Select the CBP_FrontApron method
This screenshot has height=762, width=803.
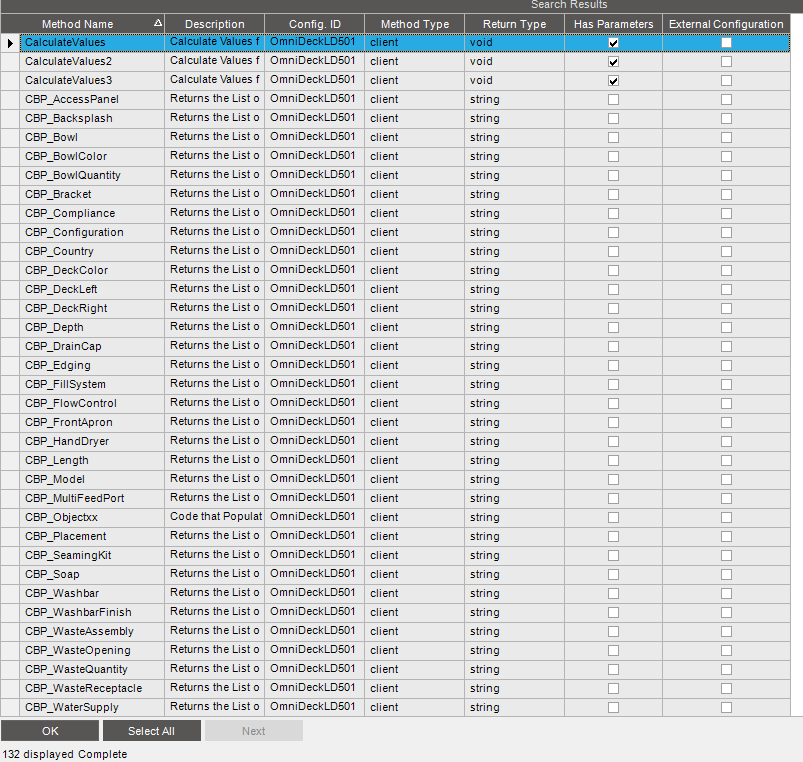(69, 422)
